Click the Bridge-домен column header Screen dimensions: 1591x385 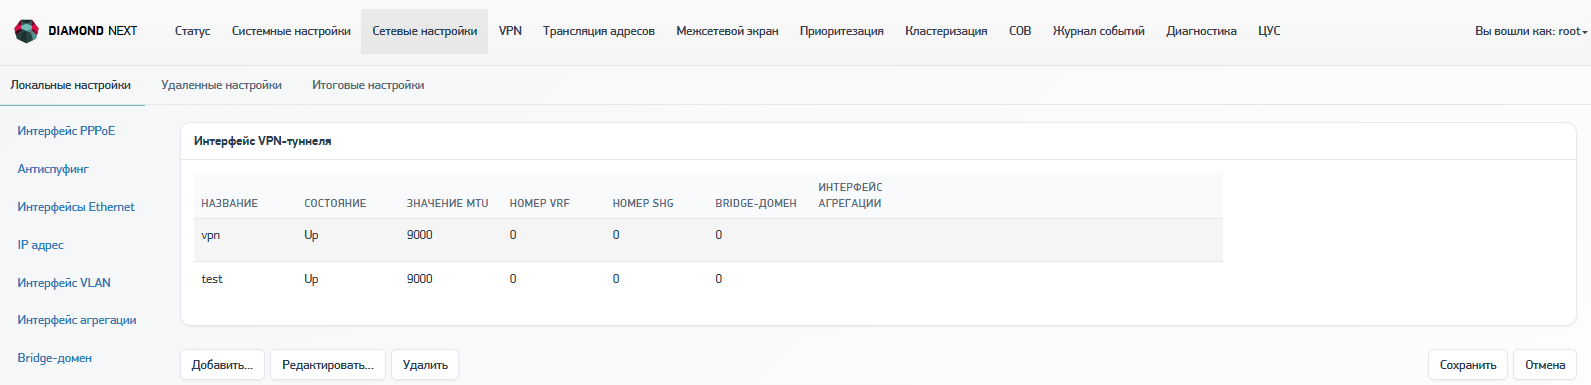point(756,203)
